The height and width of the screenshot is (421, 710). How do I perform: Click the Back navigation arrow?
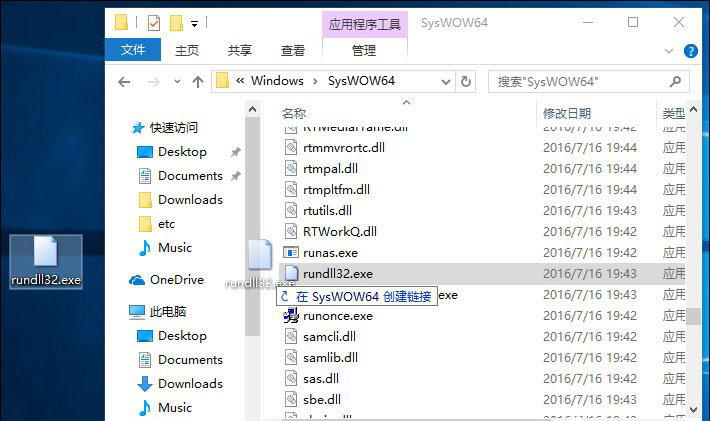click(124, 81)
